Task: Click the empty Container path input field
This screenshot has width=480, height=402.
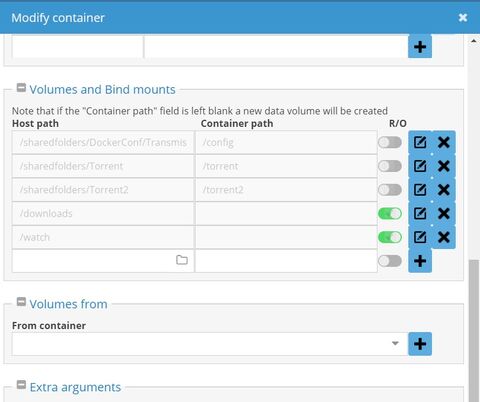Action: (x=286, y=261)
